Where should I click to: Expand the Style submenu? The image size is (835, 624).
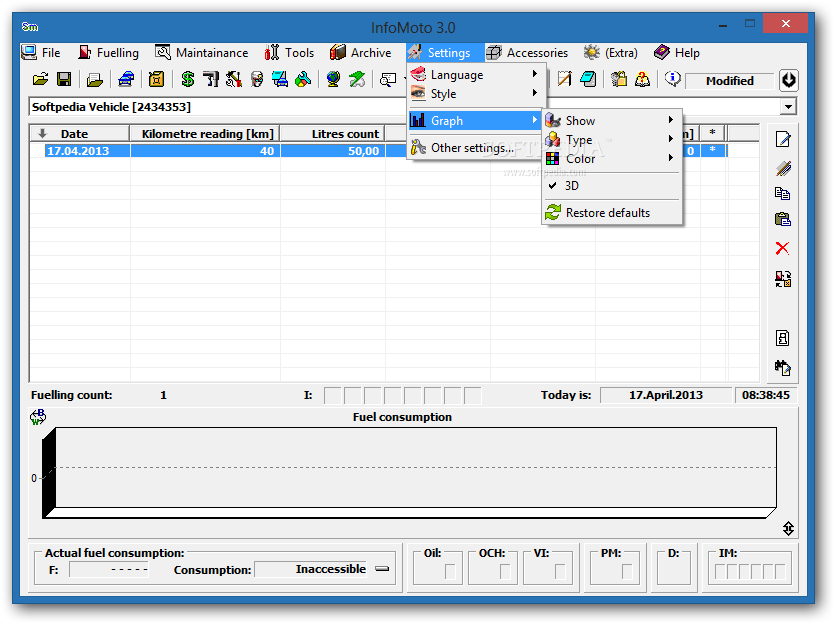476,94
